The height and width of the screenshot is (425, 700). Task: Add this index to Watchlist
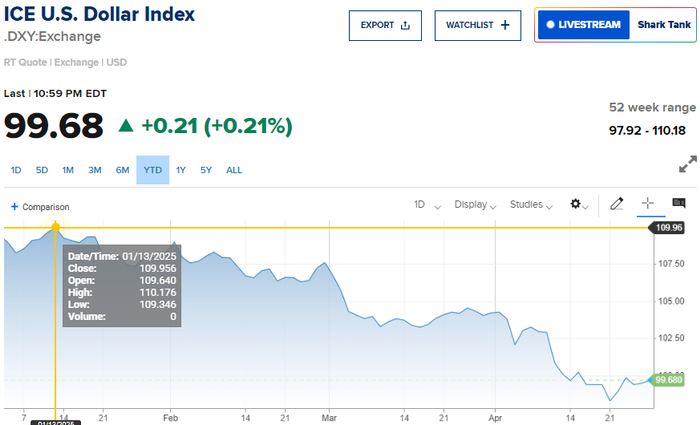point(483,25)
